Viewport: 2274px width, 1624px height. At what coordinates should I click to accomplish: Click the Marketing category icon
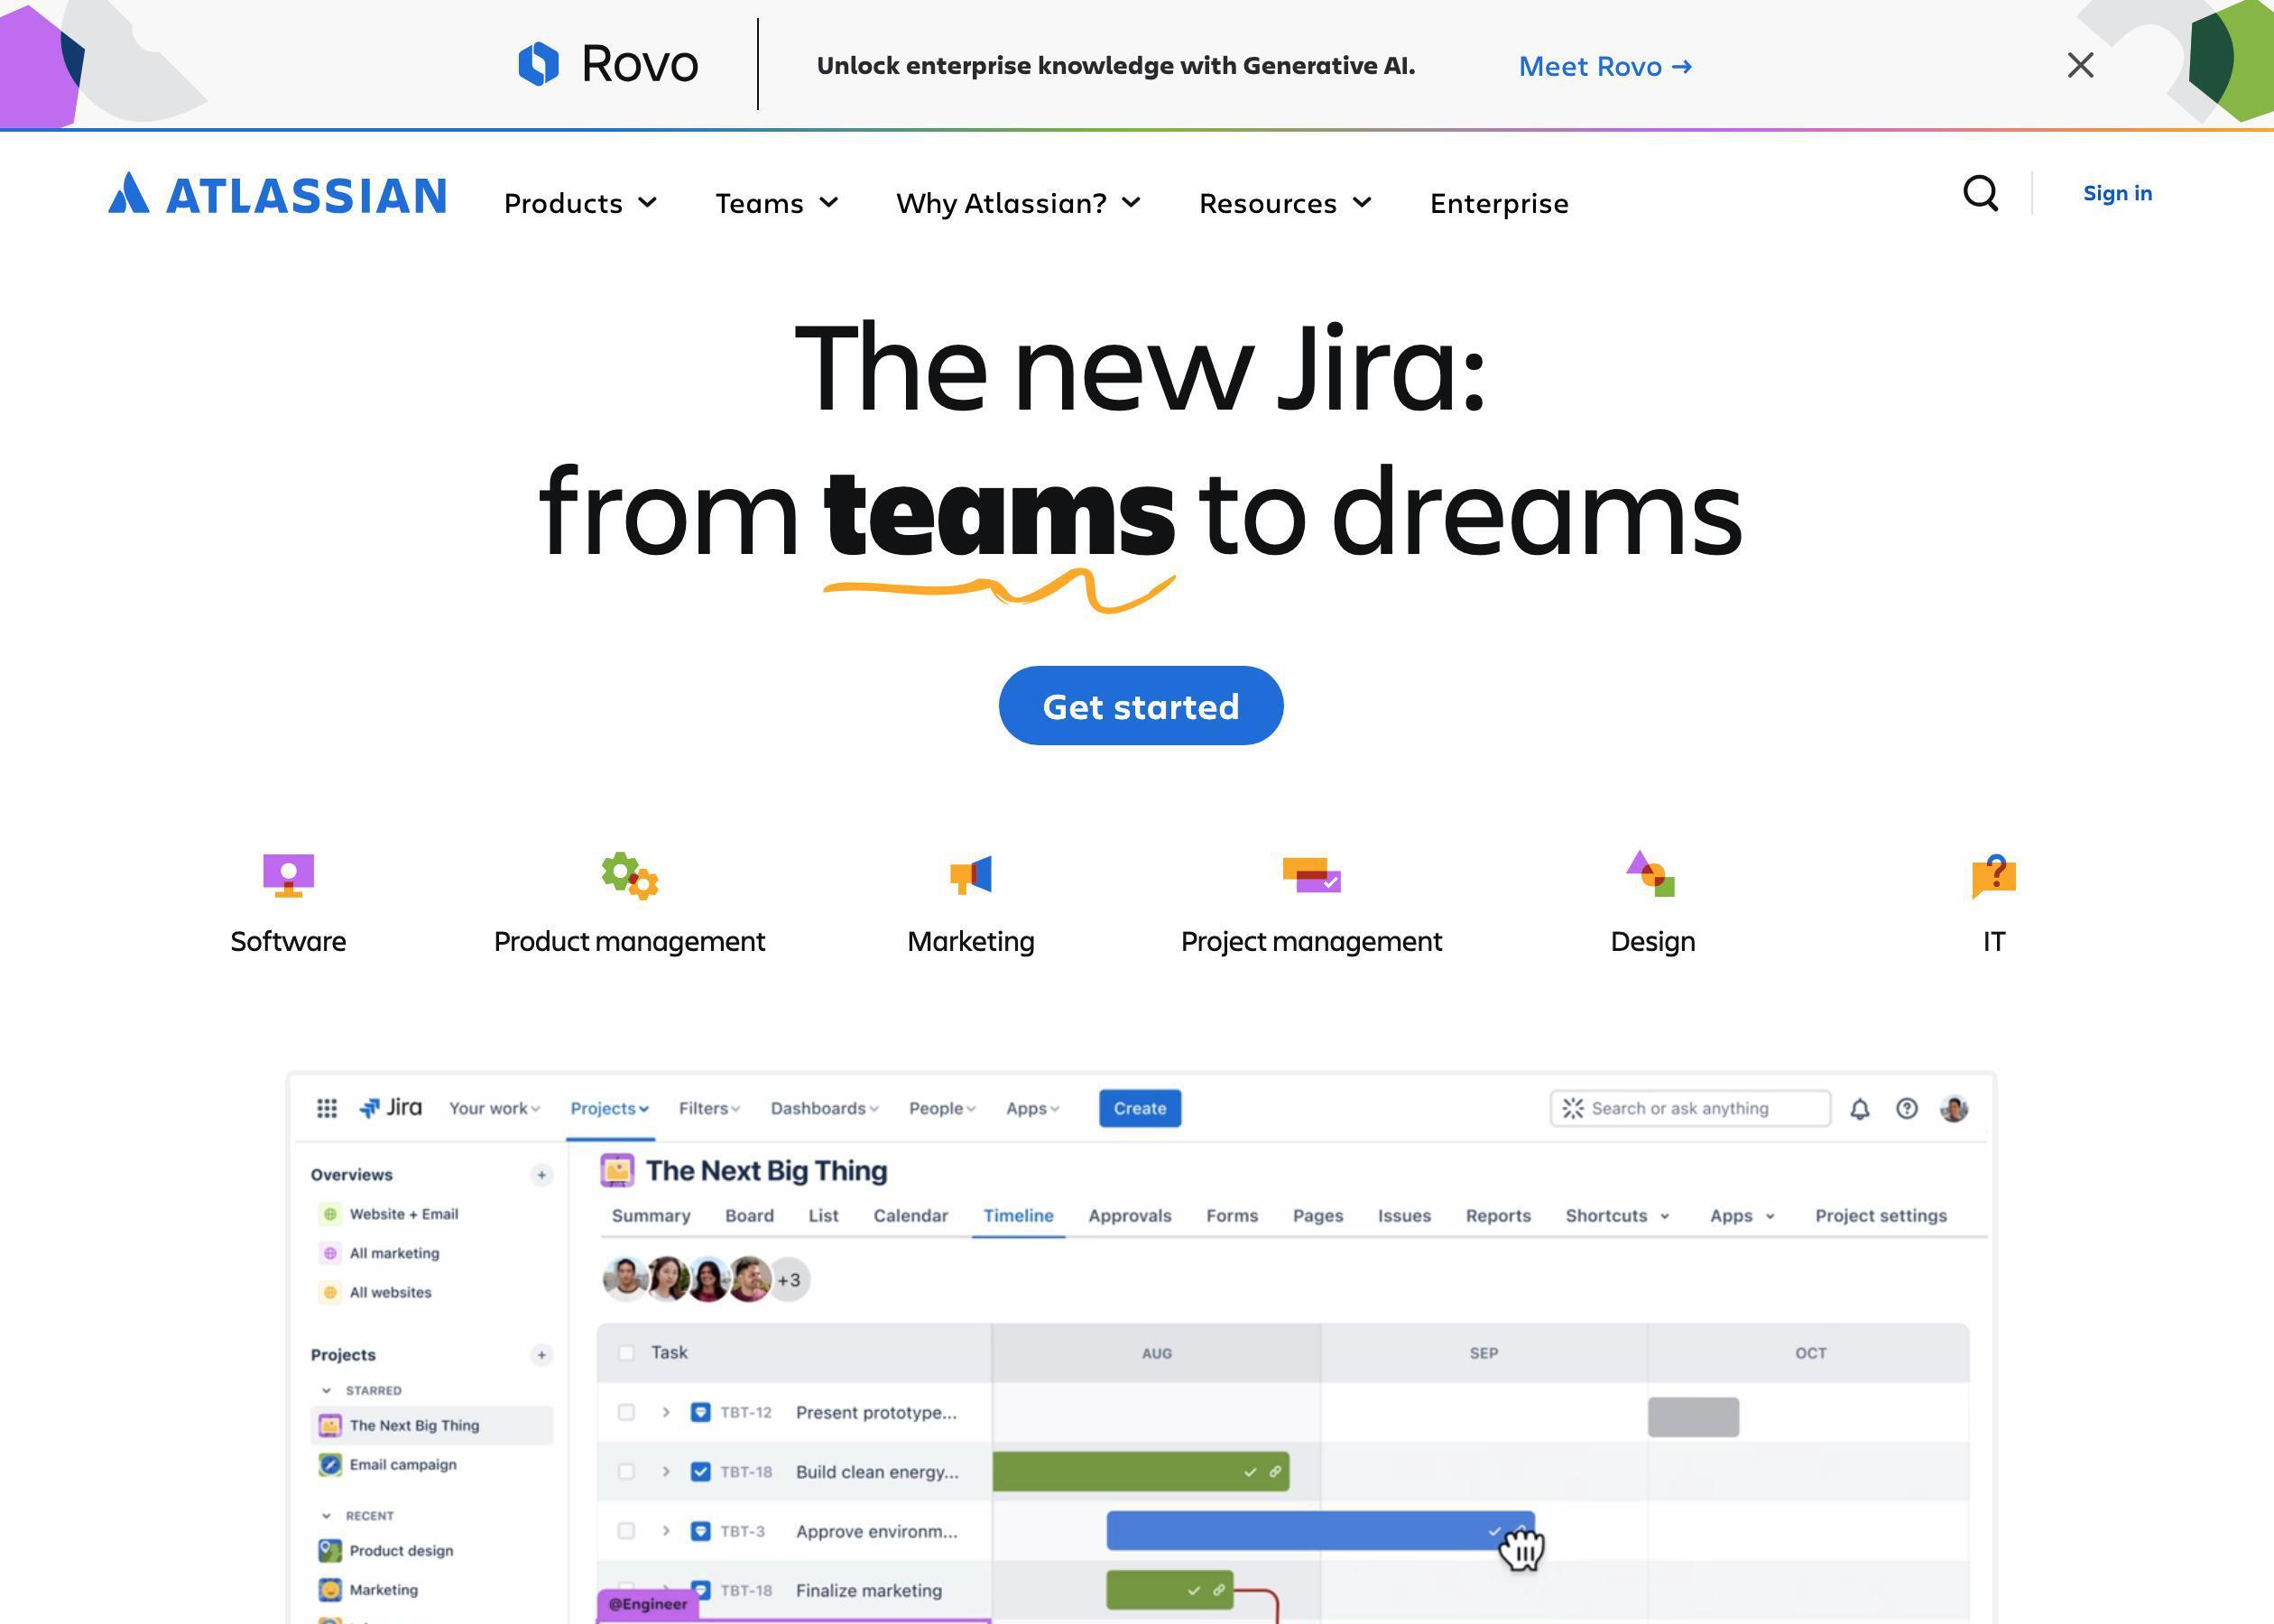[x=970, y=873]
